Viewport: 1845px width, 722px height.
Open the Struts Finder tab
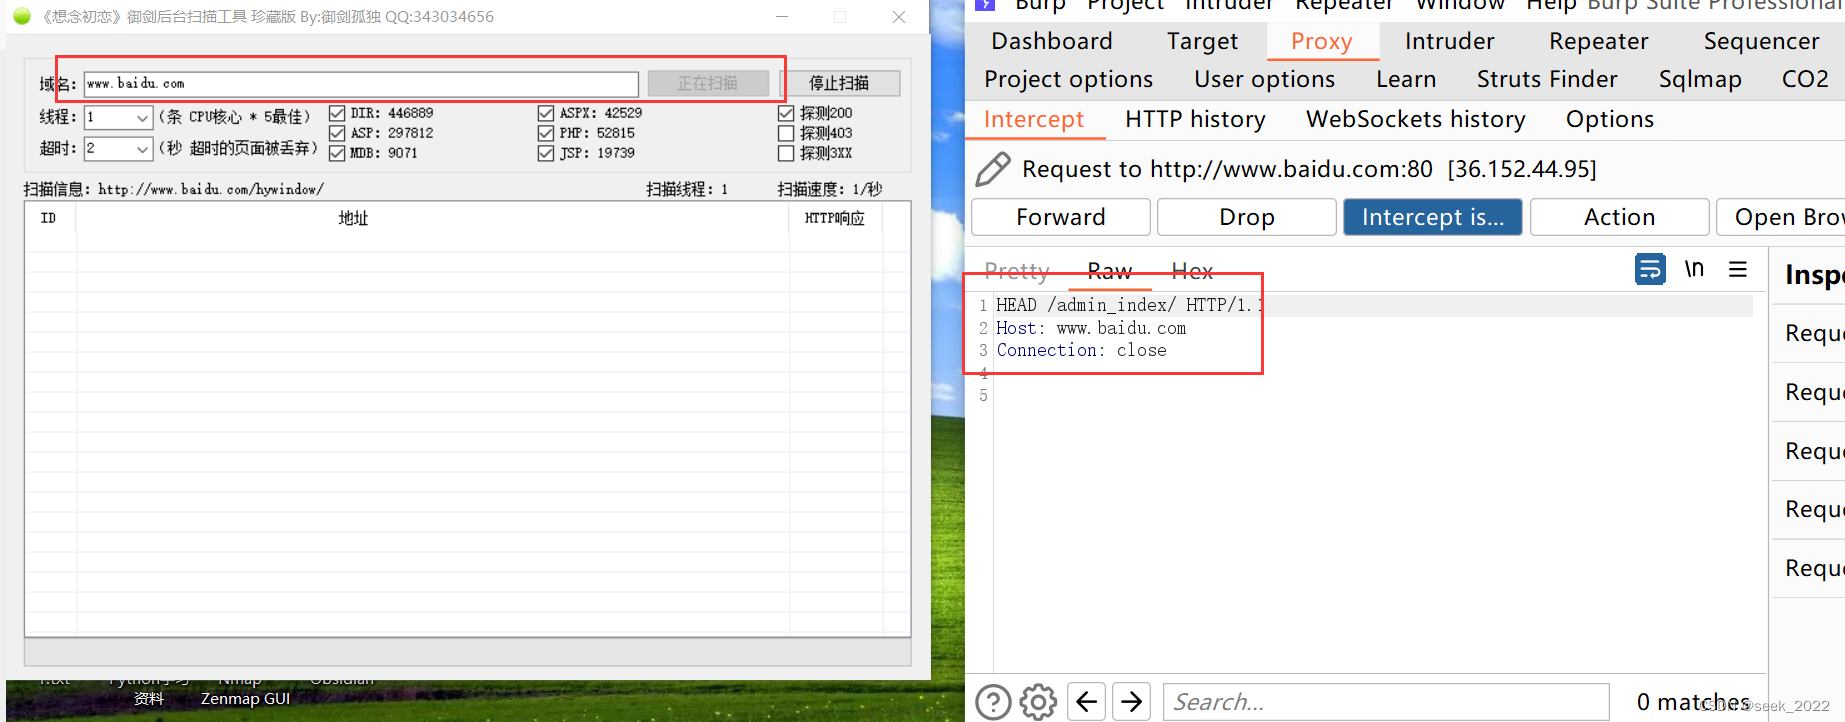pos(1547,79)
